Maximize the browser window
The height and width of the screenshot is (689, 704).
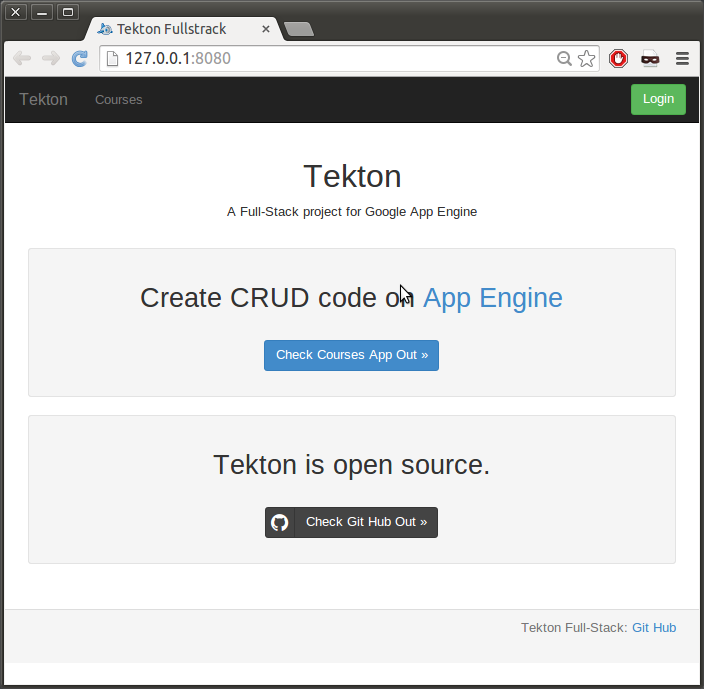(x=68, y=12)
